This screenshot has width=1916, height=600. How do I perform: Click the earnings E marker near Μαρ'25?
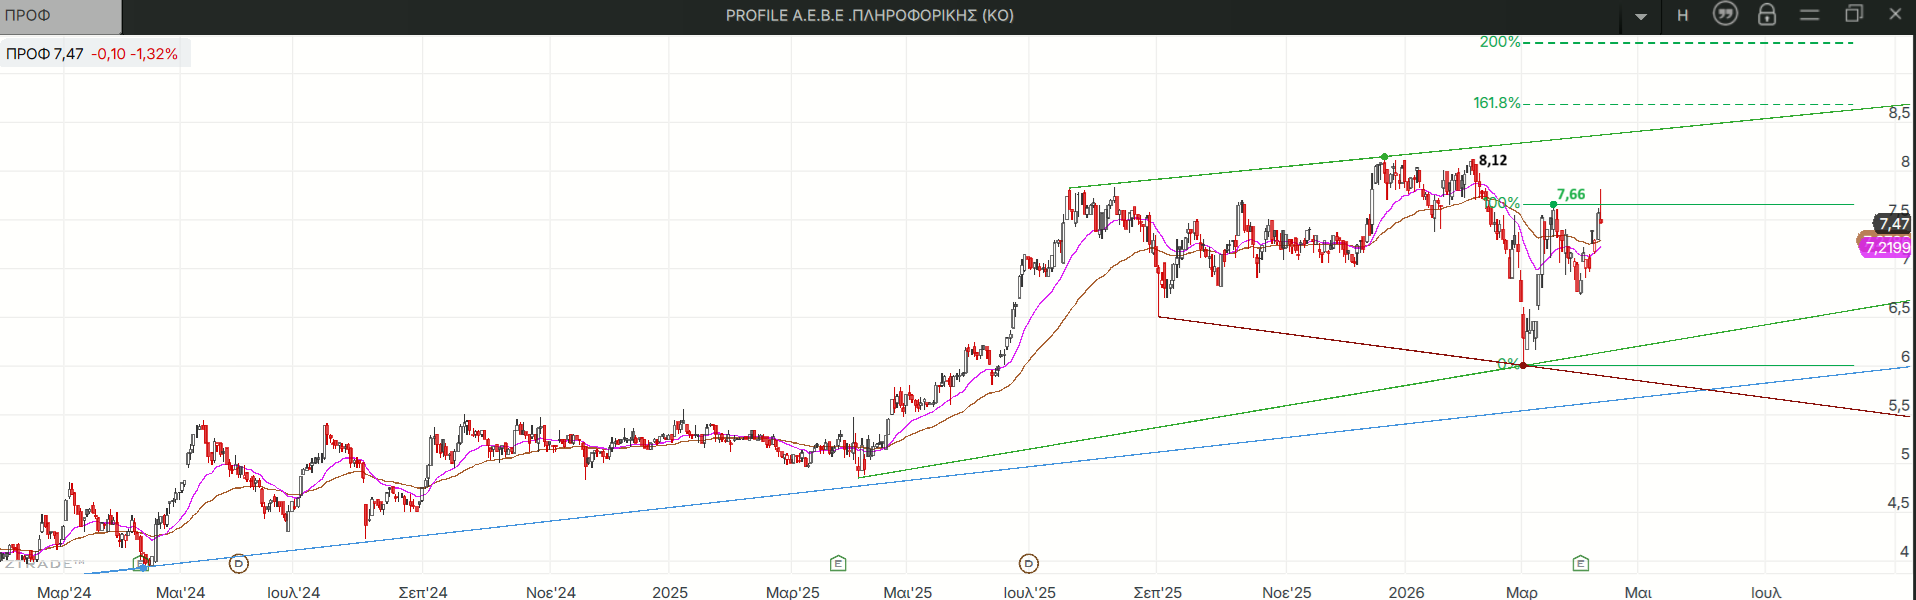click(838, 564)
